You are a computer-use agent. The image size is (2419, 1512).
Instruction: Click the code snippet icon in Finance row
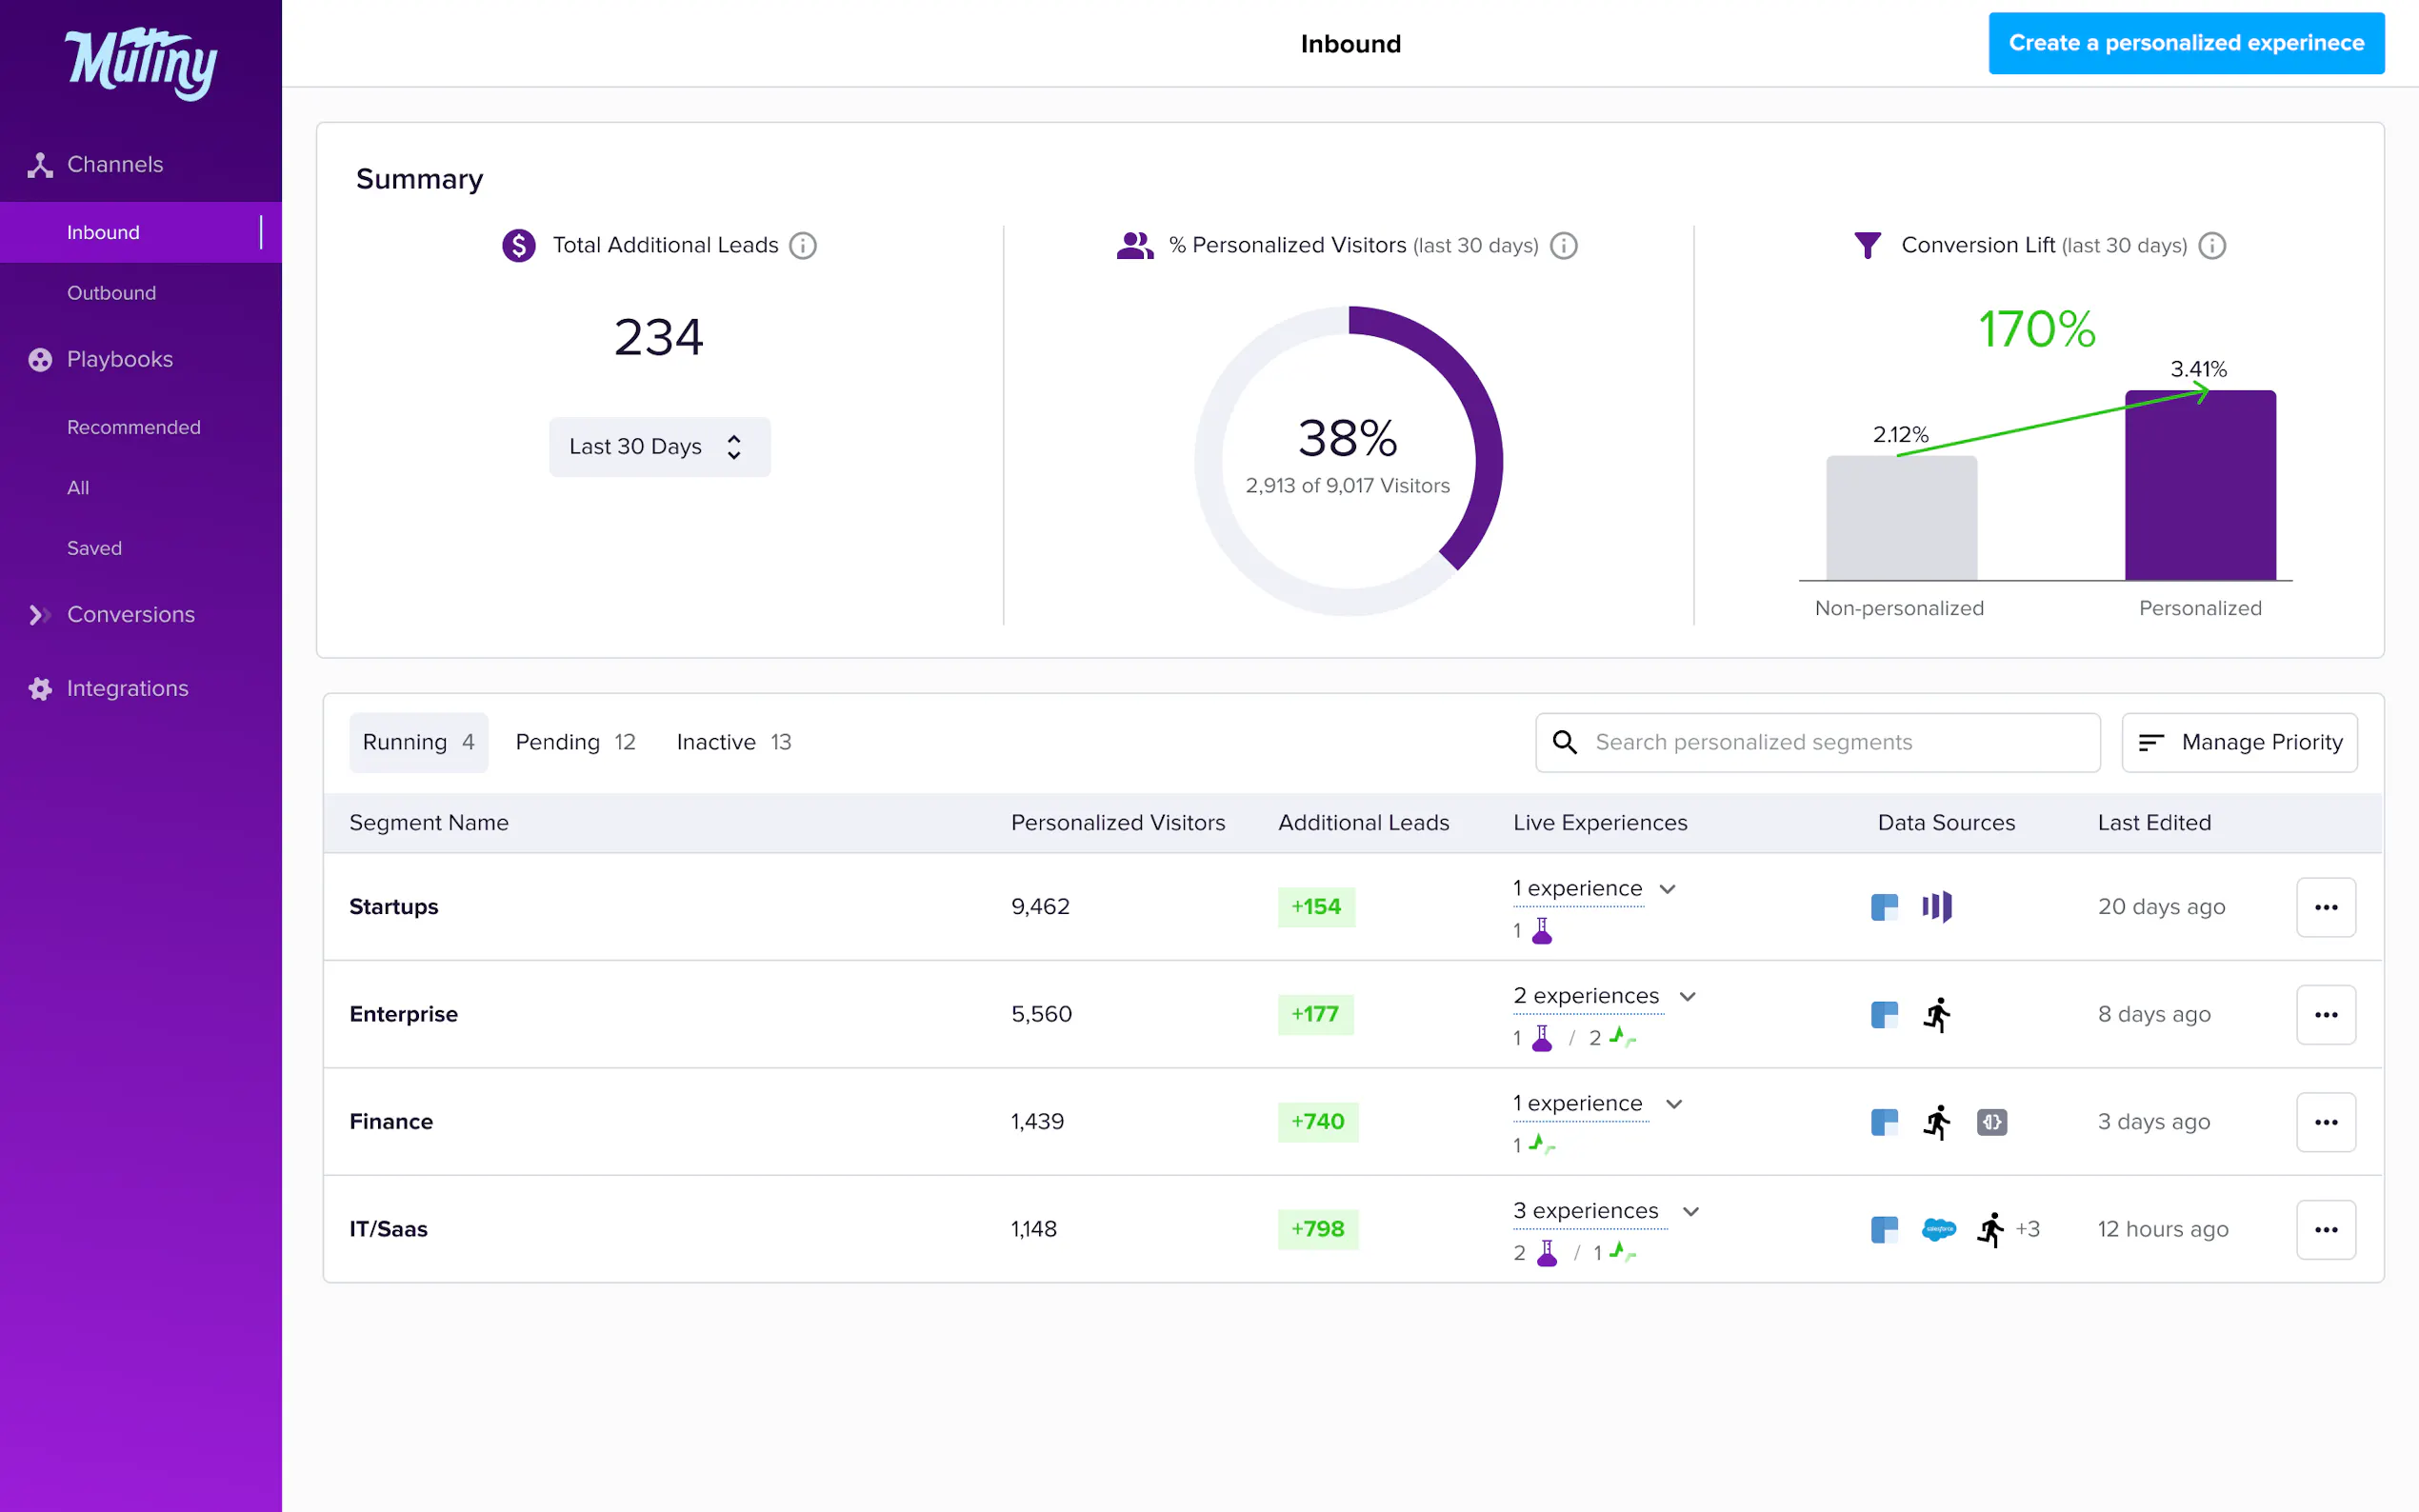1991,1122
